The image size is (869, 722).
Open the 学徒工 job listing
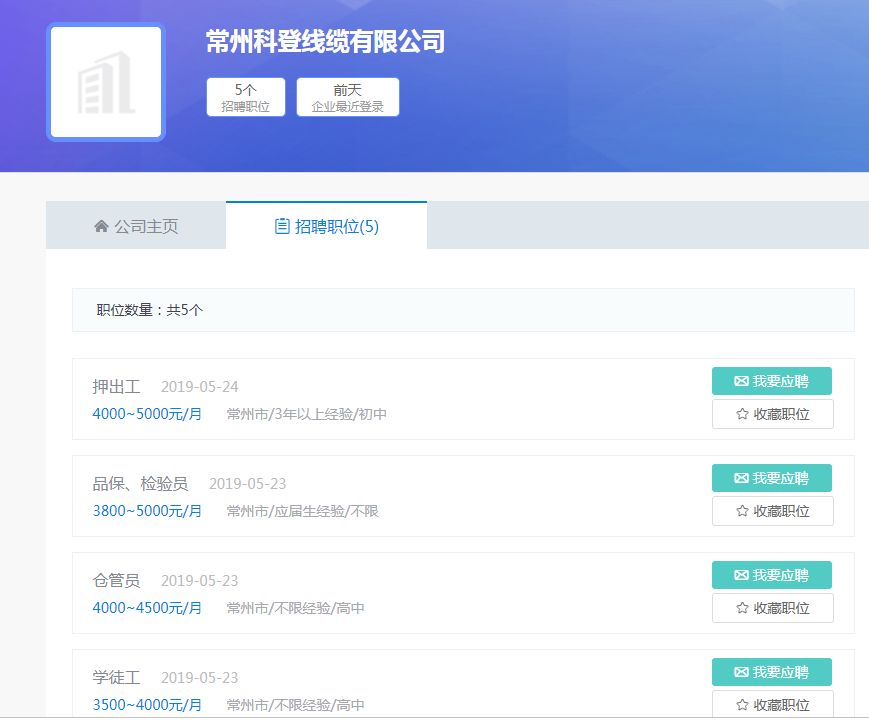click(117, 678)
